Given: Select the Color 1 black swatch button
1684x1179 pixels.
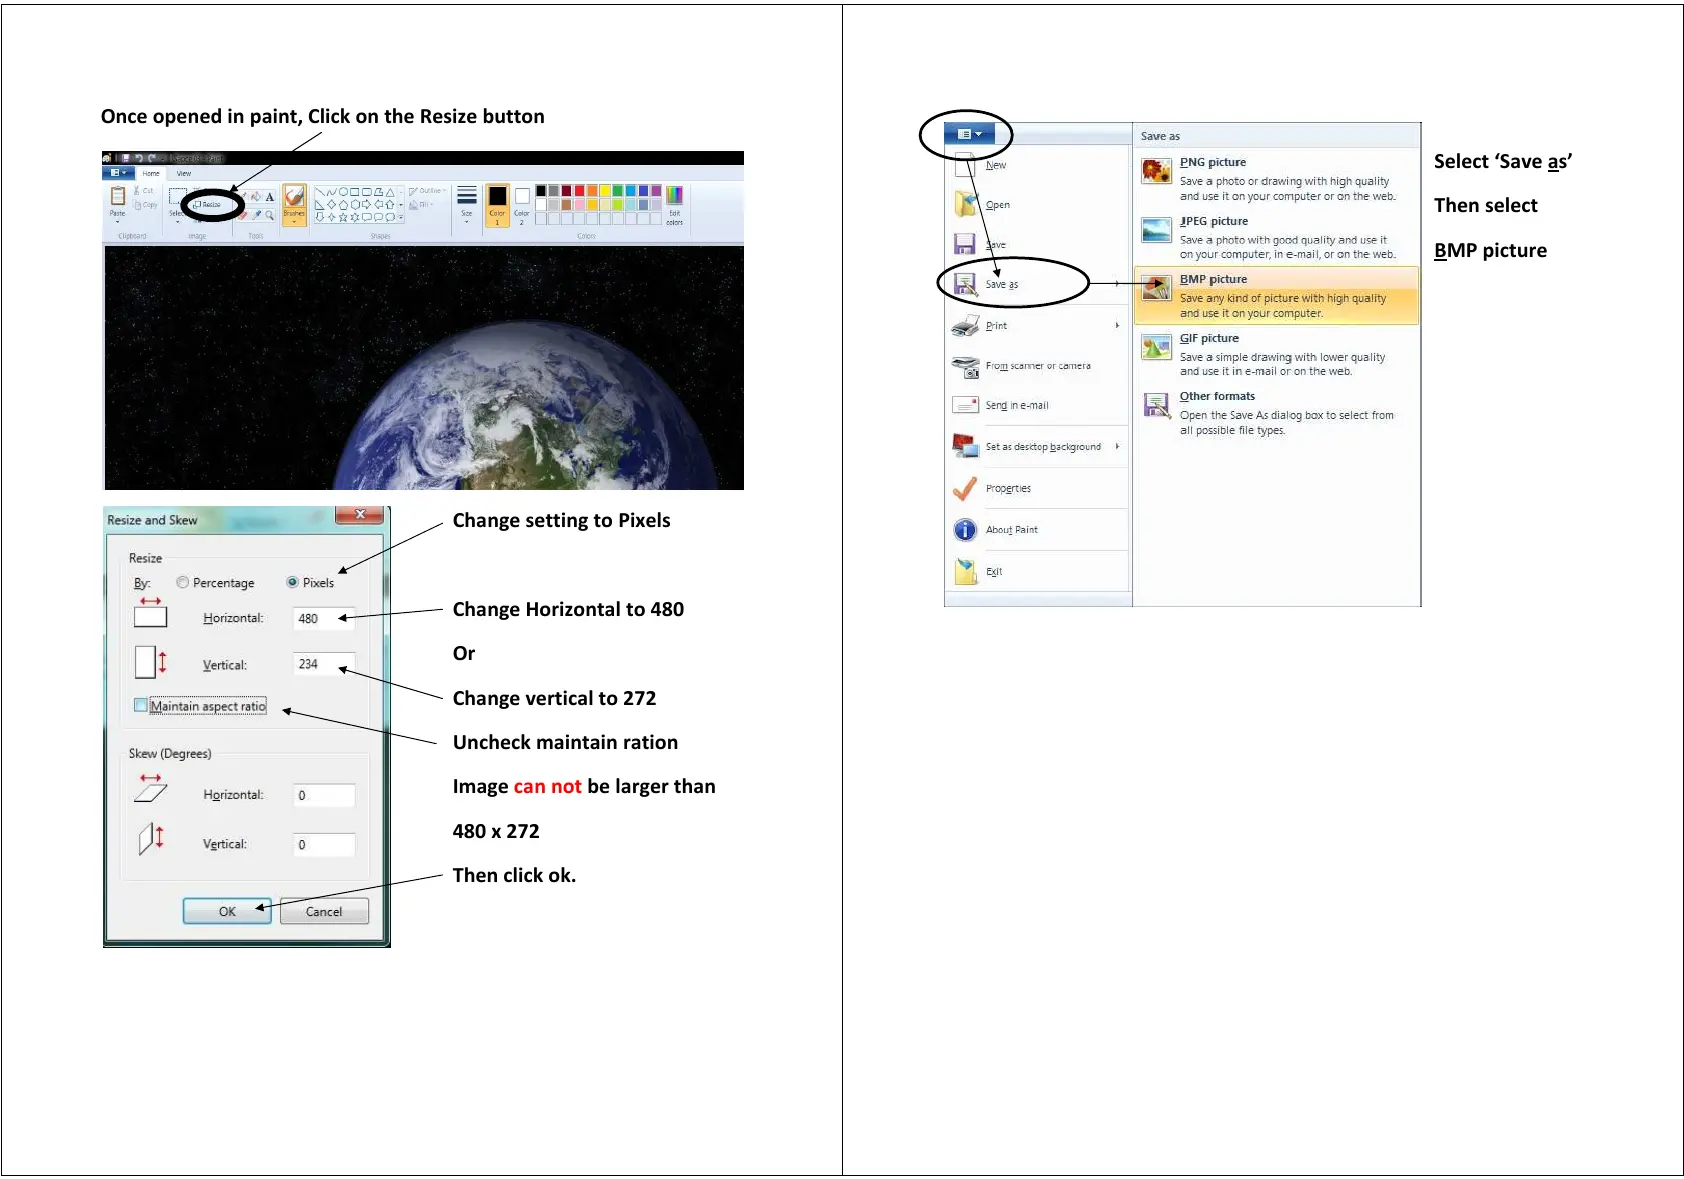Looking at the screenshot, I should [497, 205].
